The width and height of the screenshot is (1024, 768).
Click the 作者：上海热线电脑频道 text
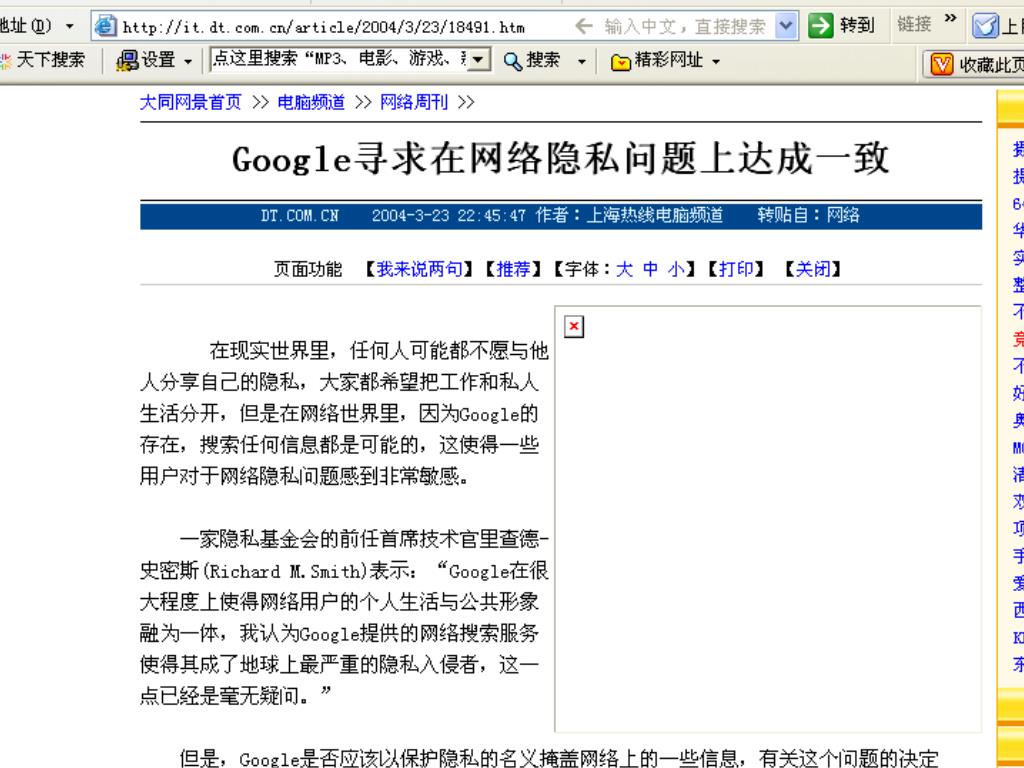(x=630, y=216)
